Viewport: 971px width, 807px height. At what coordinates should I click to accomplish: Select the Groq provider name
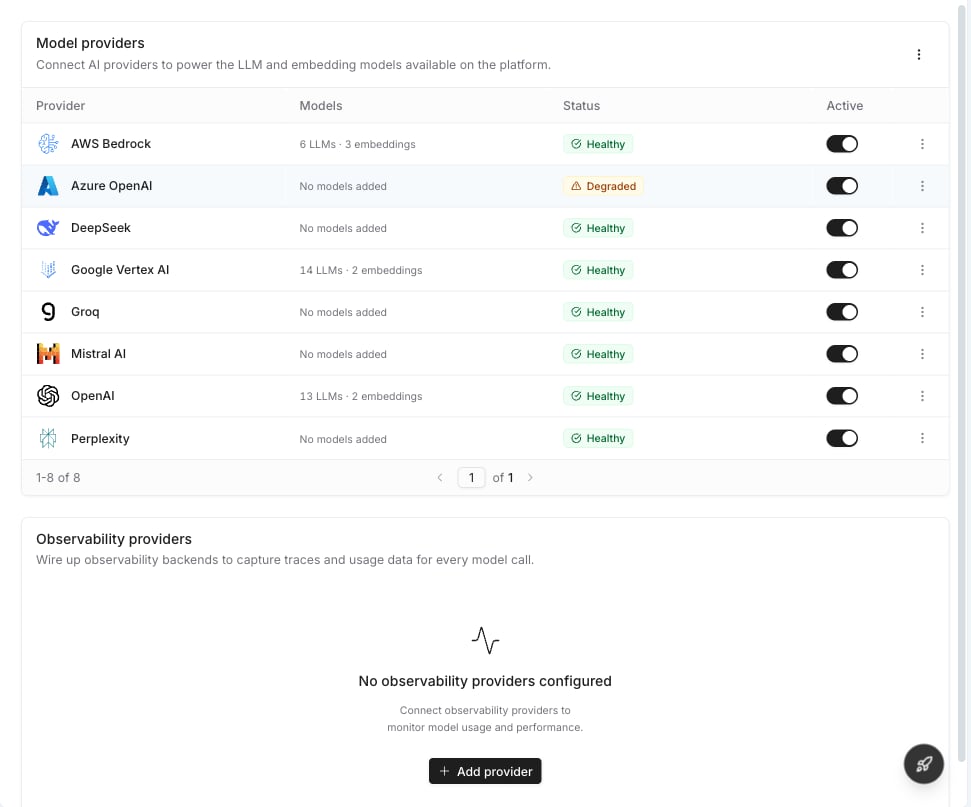85,312
